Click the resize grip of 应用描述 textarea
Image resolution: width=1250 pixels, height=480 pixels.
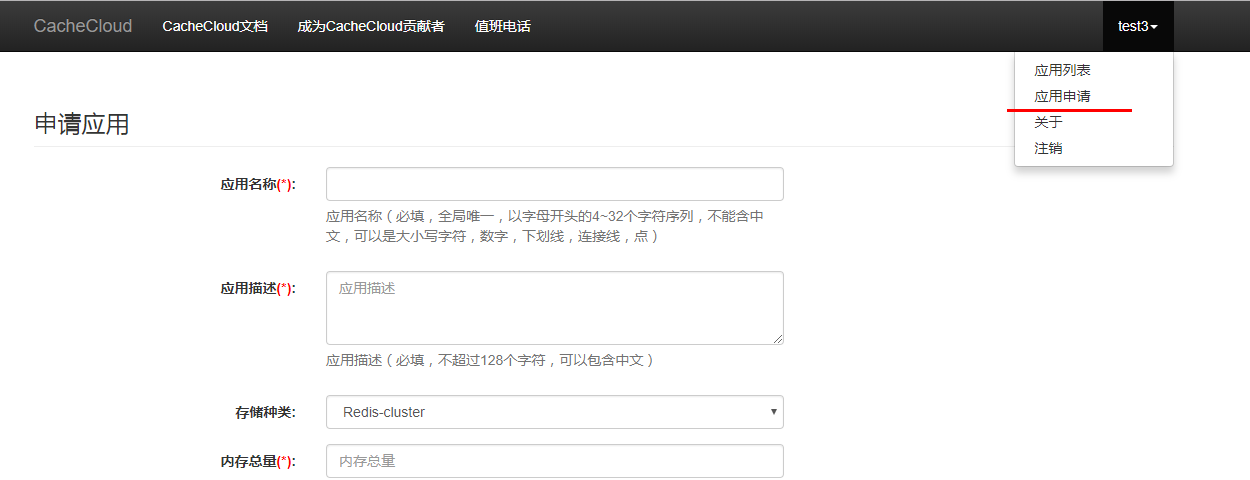(x=776, y=338)
